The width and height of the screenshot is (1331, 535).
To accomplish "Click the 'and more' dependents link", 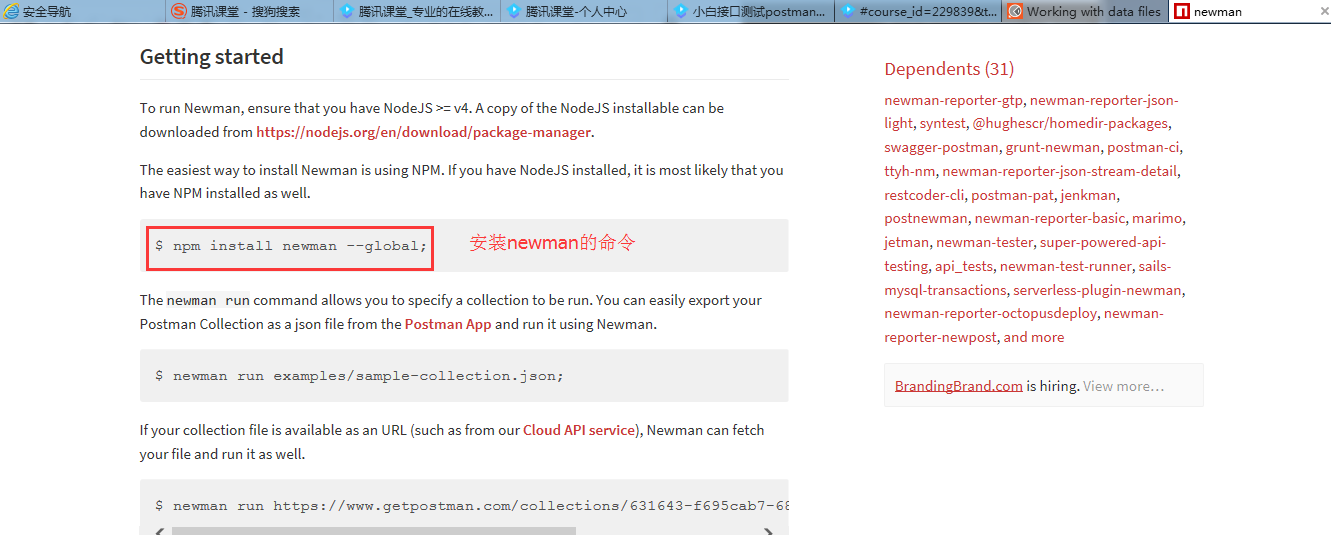I will [1034, 337].
